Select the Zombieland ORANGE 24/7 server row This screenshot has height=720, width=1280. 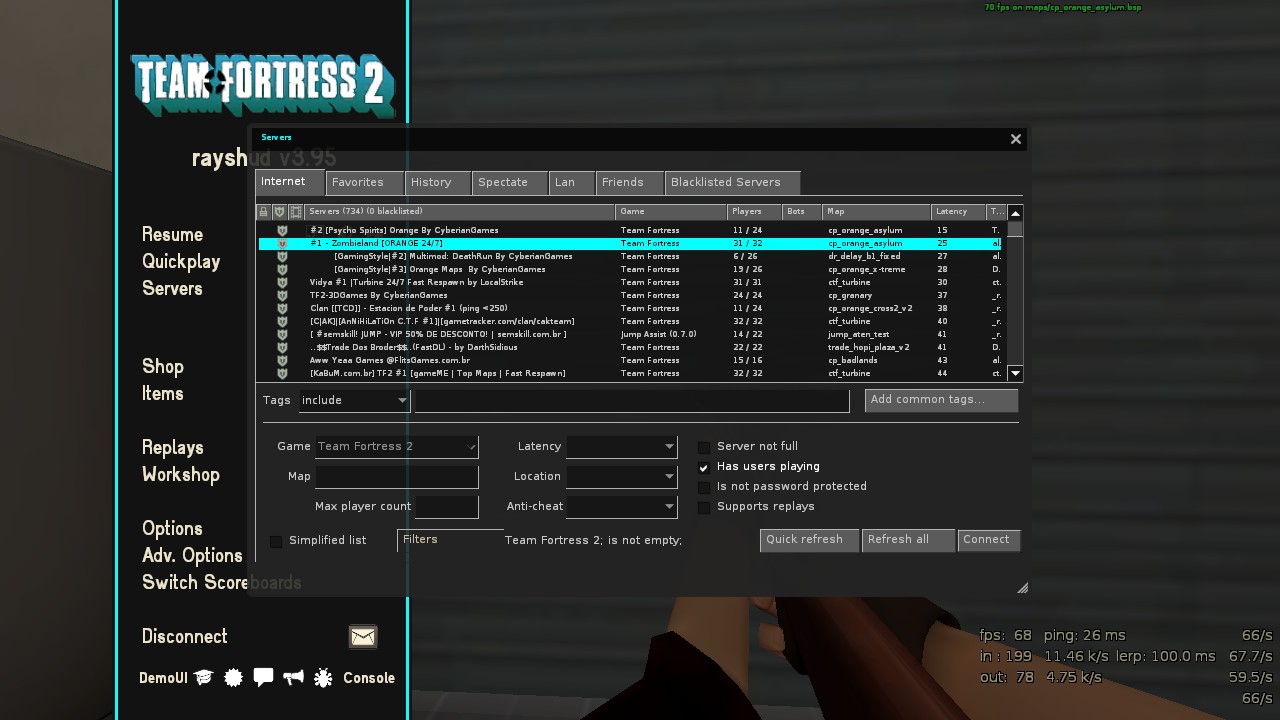630,244
